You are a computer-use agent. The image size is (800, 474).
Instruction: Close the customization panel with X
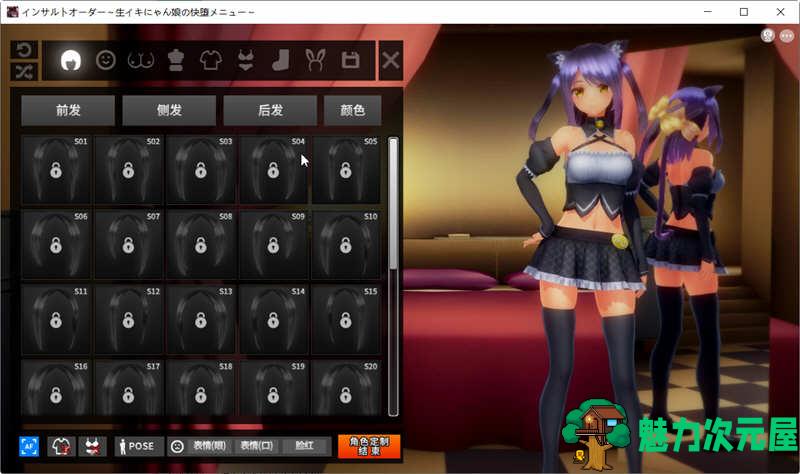point(391,60)
